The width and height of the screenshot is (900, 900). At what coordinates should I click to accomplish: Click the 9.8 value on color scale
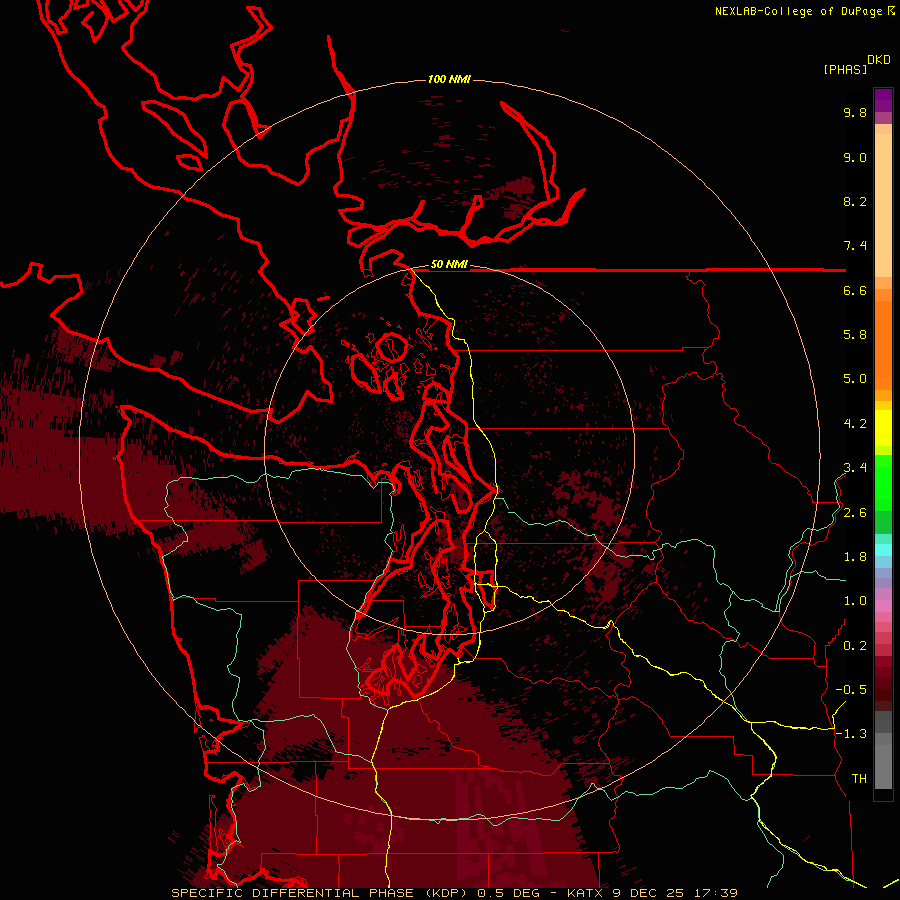point(855,112)
